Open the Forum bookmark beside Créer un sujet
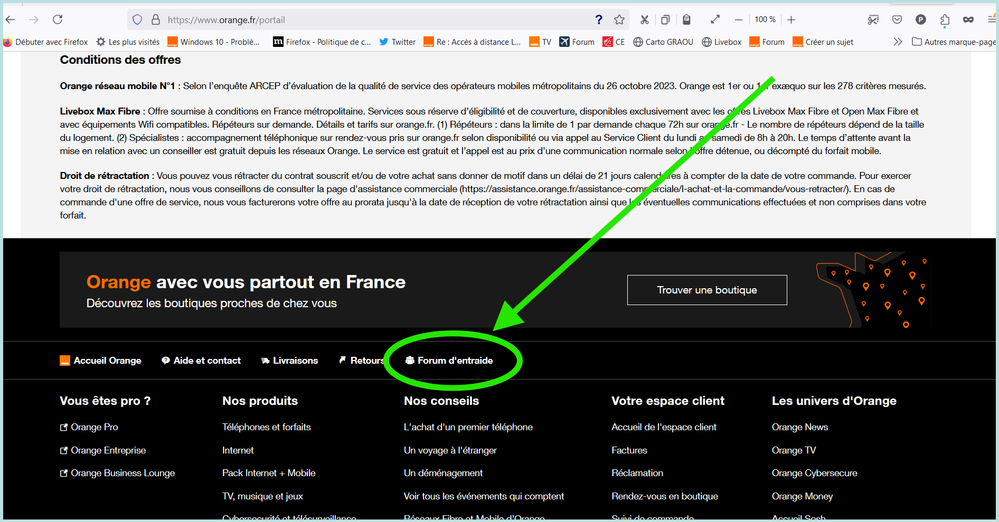999x522 pixels. (767, 42)
